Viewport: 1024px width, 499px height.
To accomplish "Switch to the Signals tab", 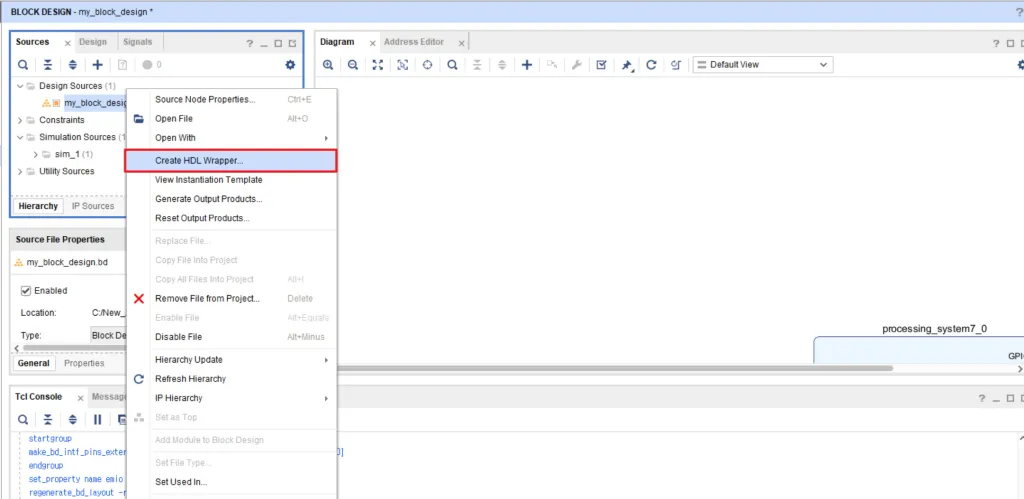I will pyautogui.click(x=137, y=42).
